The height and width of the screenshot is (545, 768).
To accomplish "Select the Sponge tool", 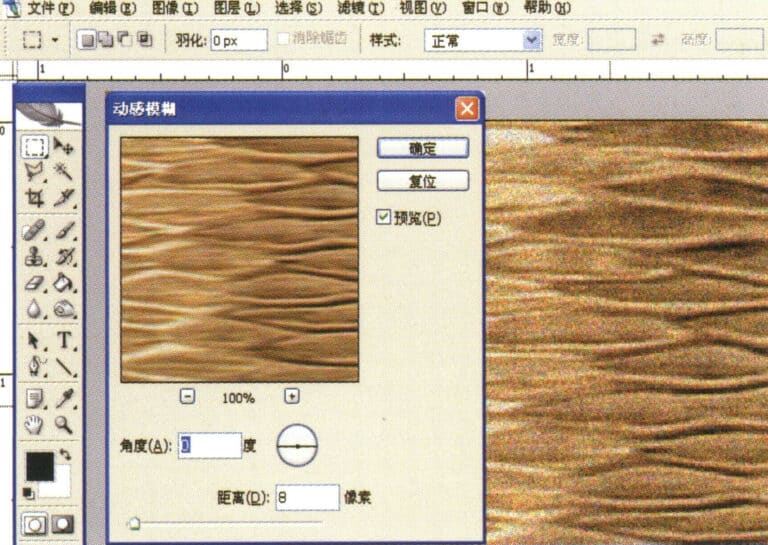I will 64,309.
